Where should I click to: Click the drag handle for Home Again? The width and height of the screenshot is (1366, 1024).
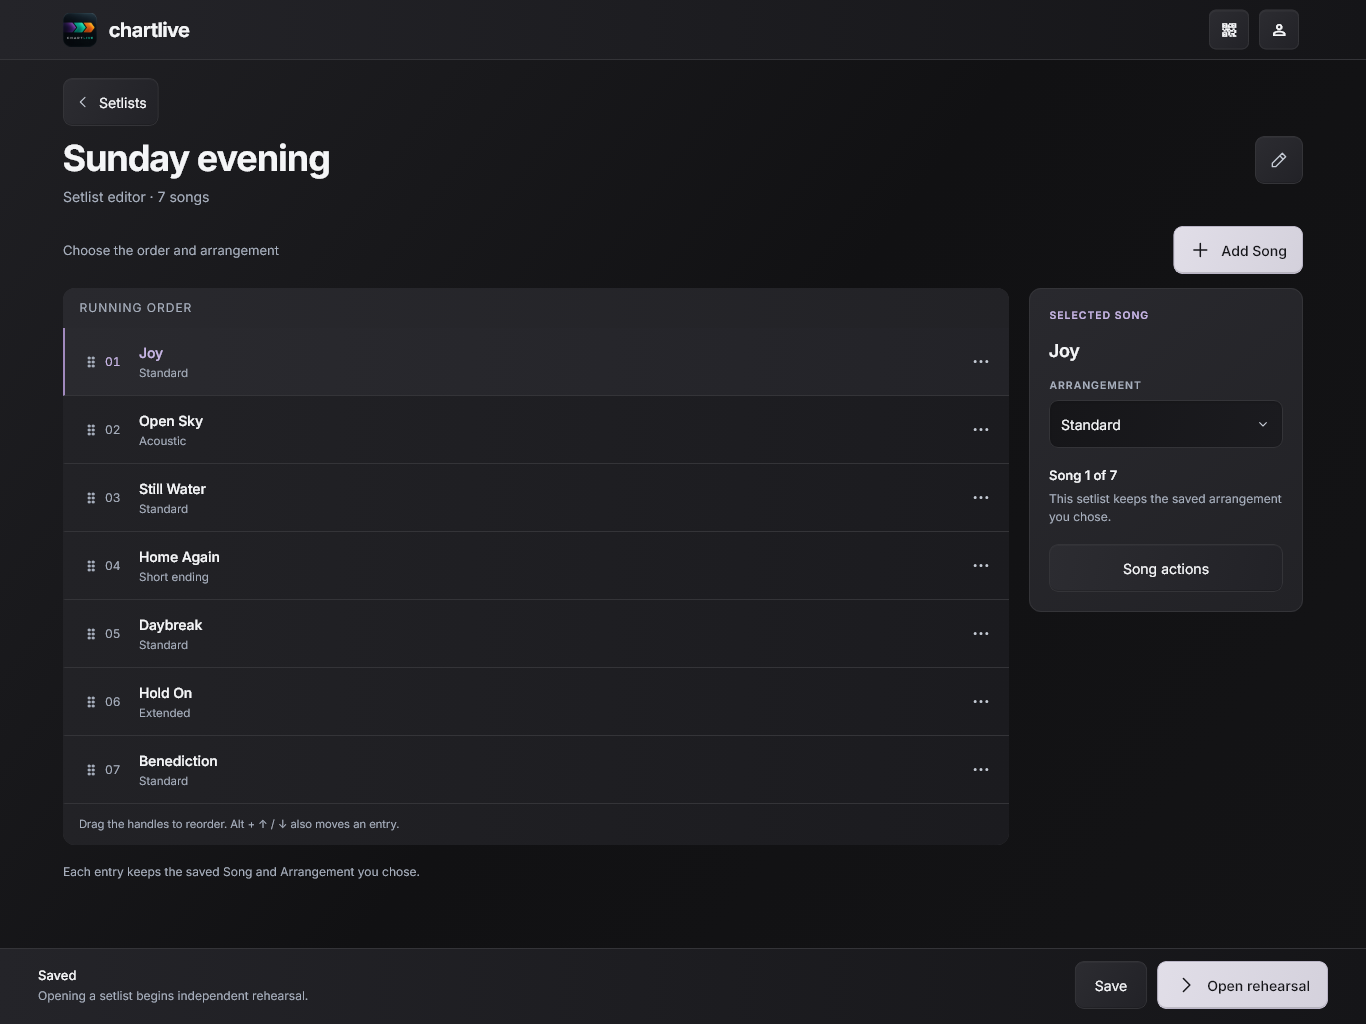click(91, 566)
